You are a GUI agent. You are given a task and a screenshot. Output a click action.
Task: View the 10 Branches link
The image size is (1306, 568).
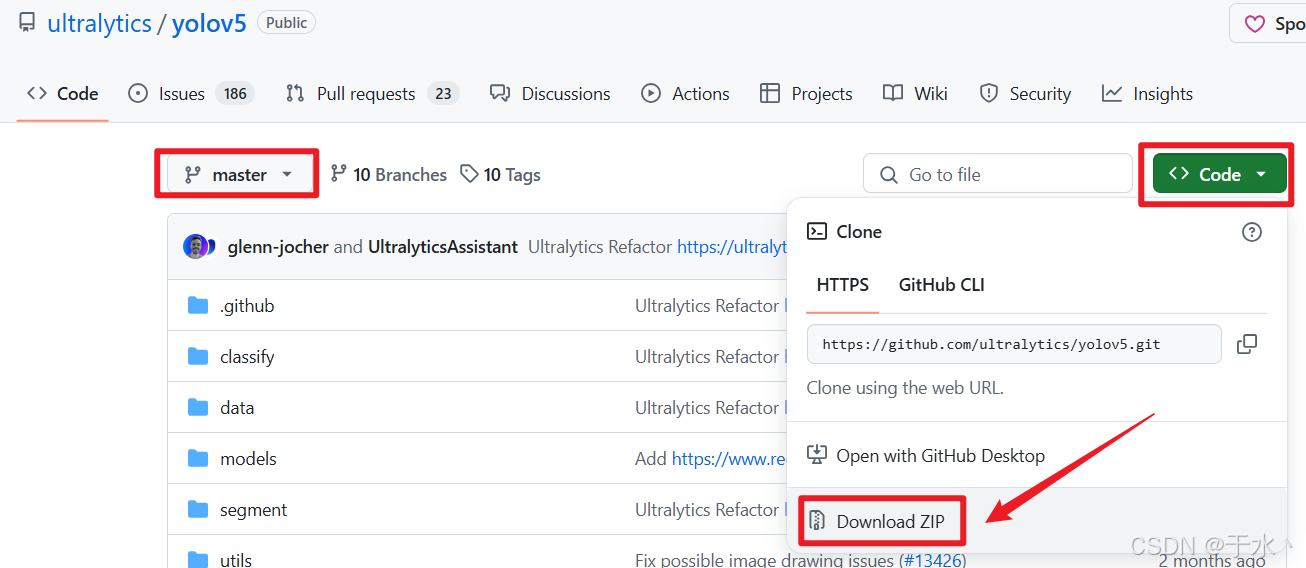pyautogui.click(x=388, y=174)
